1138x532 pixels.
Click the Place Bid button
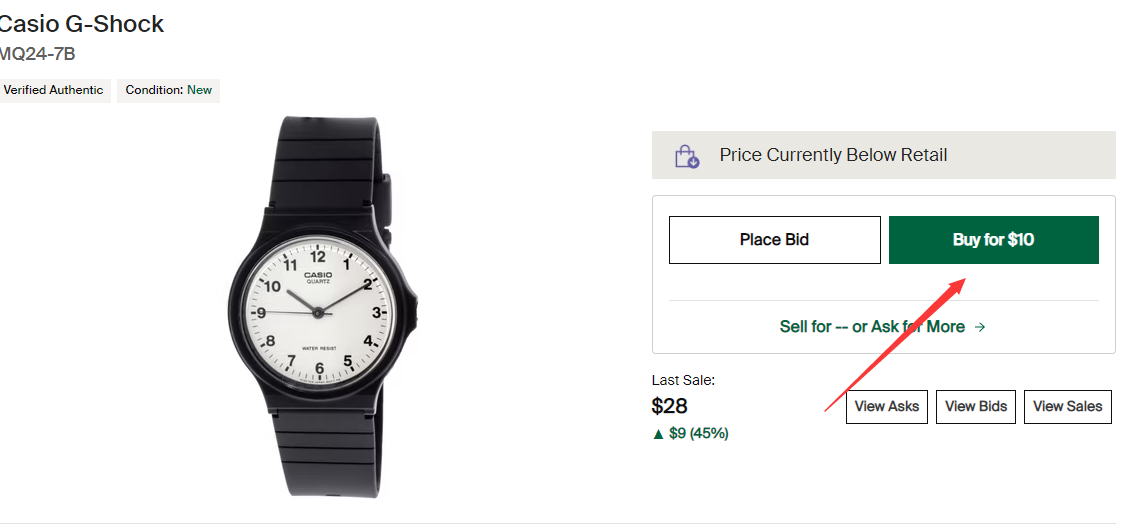(x=774, y=240)
